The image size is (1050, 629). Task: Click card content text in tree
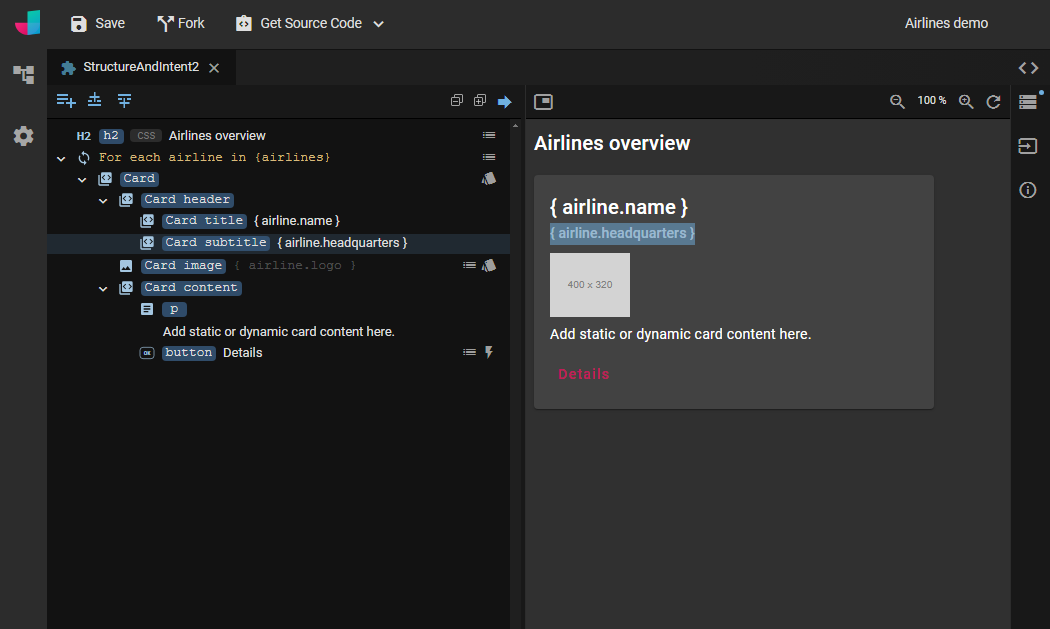[279, 332]
